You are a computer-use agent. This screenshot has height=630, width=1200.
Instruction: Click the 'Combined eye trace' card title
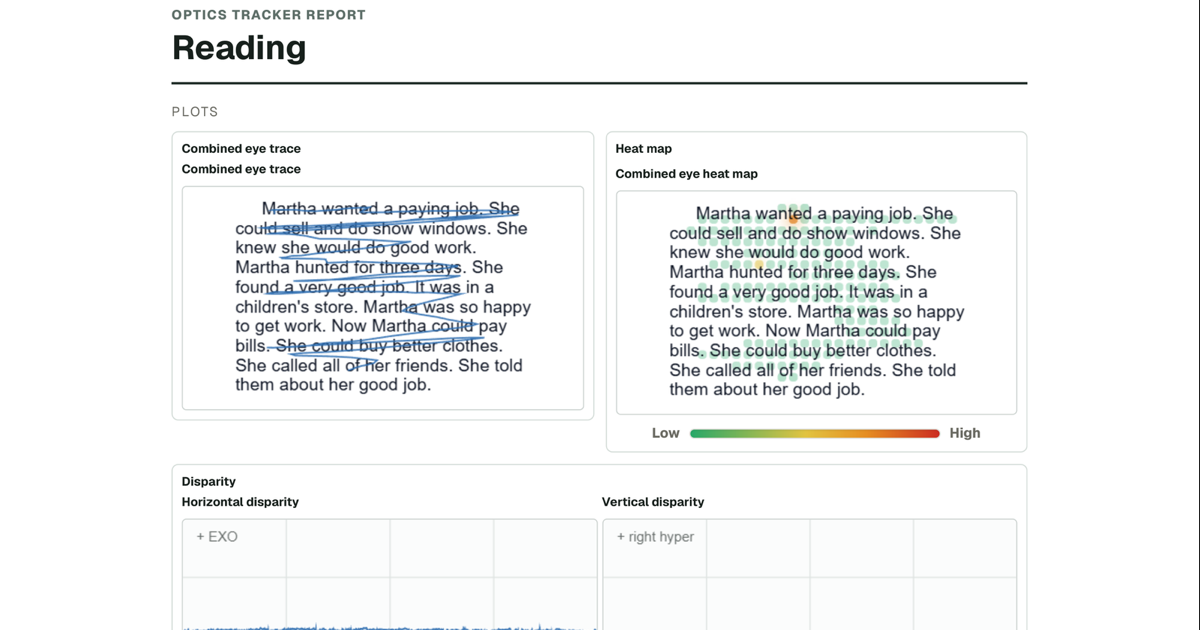click(241, 148)
